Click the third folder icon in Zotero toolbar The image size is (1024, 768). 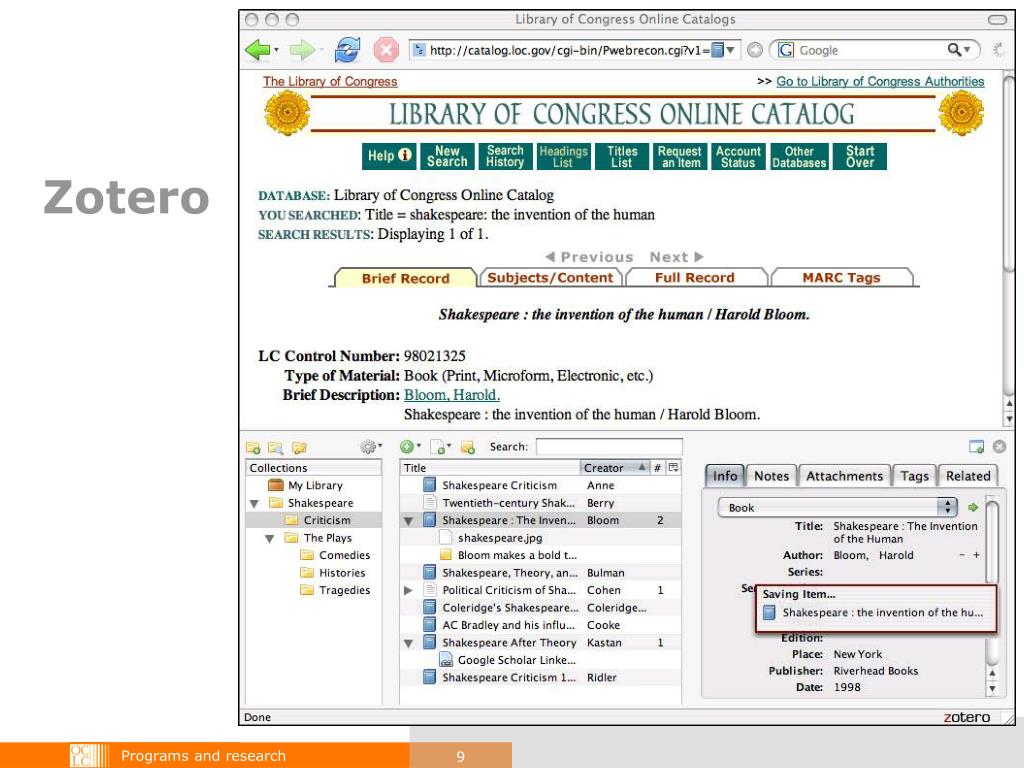(x=299, y=448)
